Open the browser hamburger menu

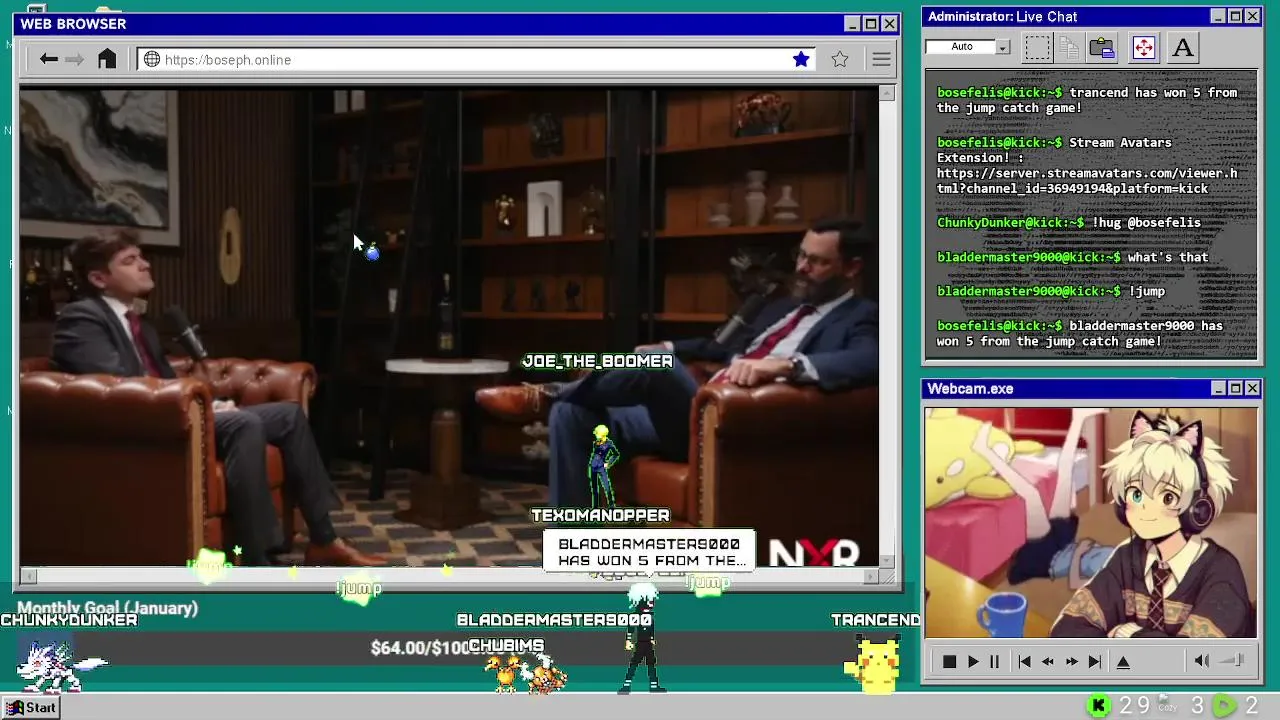(881, 60)
